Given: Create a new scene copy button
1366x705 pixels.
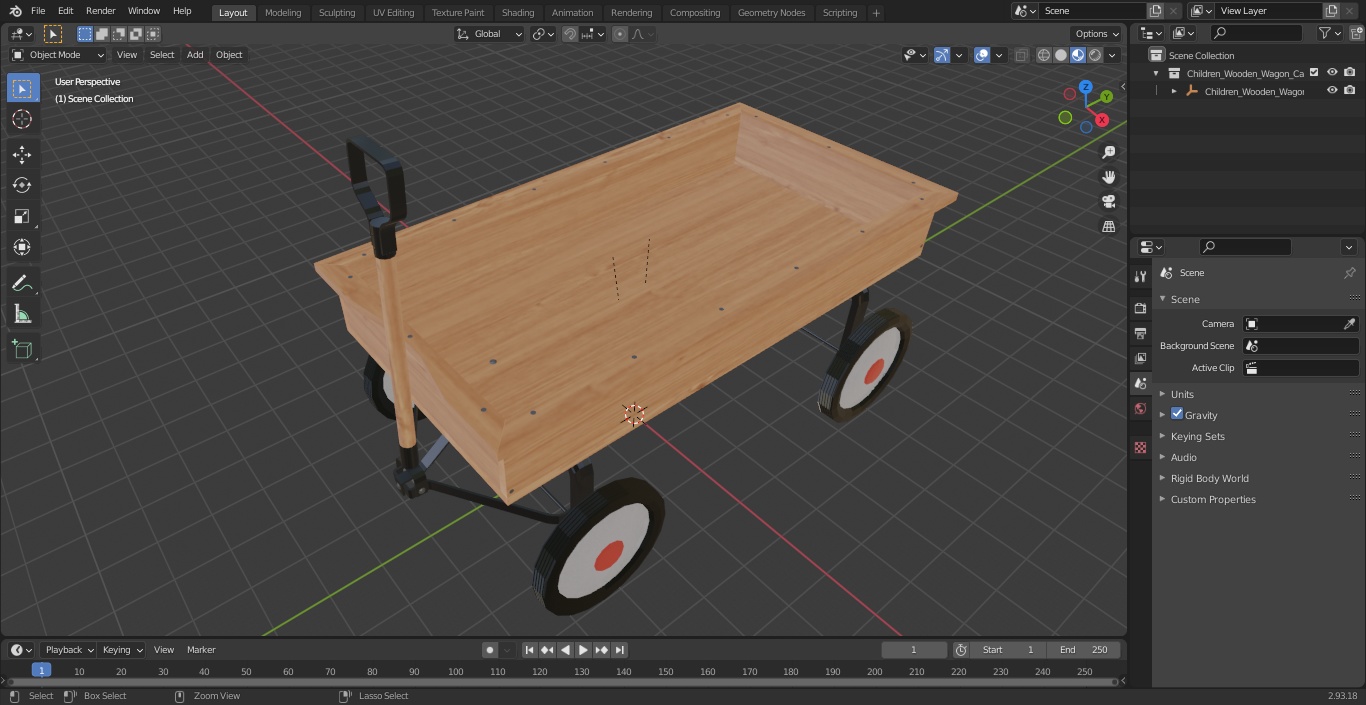Looking at the screenshot, I should (1155, 11).
